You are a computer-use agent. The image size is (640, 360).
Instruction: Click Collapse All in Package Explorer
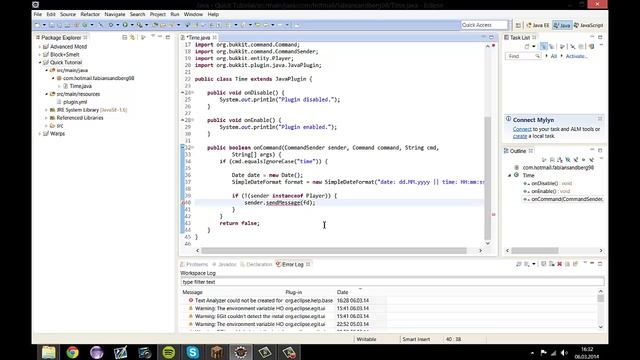pos(124,38)
